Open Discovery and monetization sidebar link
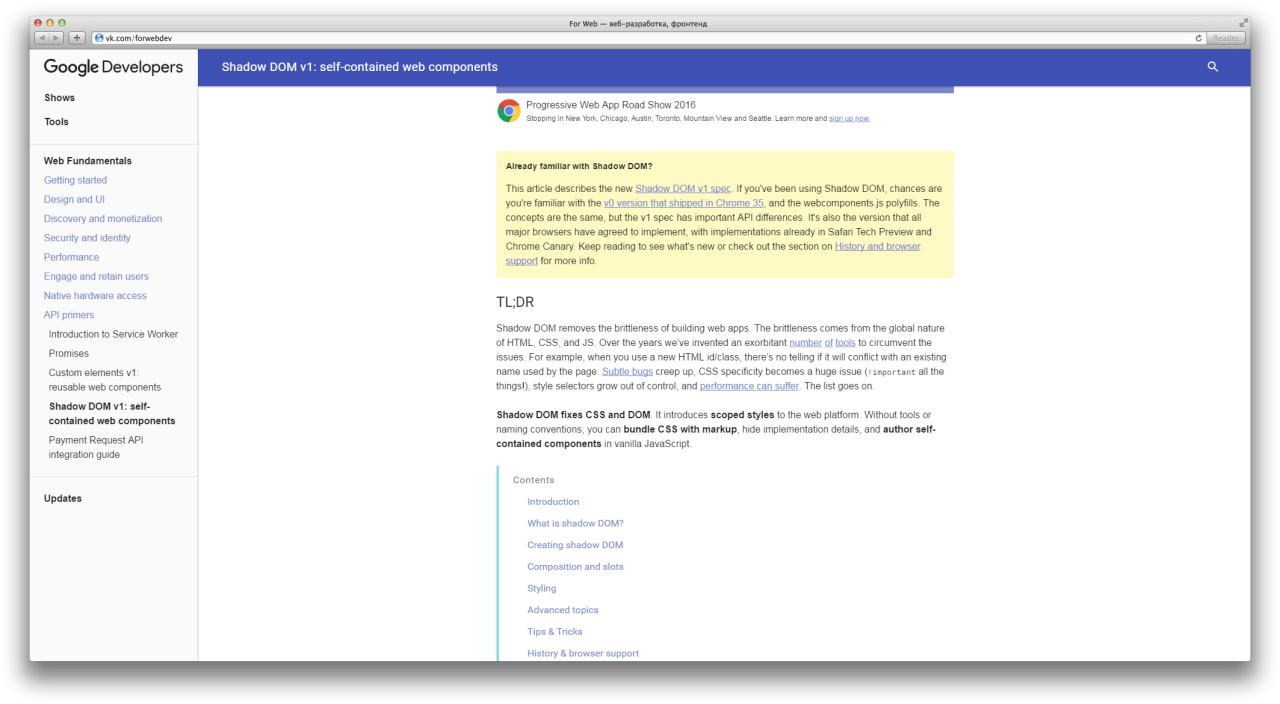1280x704 pixels. click(103, 218)
